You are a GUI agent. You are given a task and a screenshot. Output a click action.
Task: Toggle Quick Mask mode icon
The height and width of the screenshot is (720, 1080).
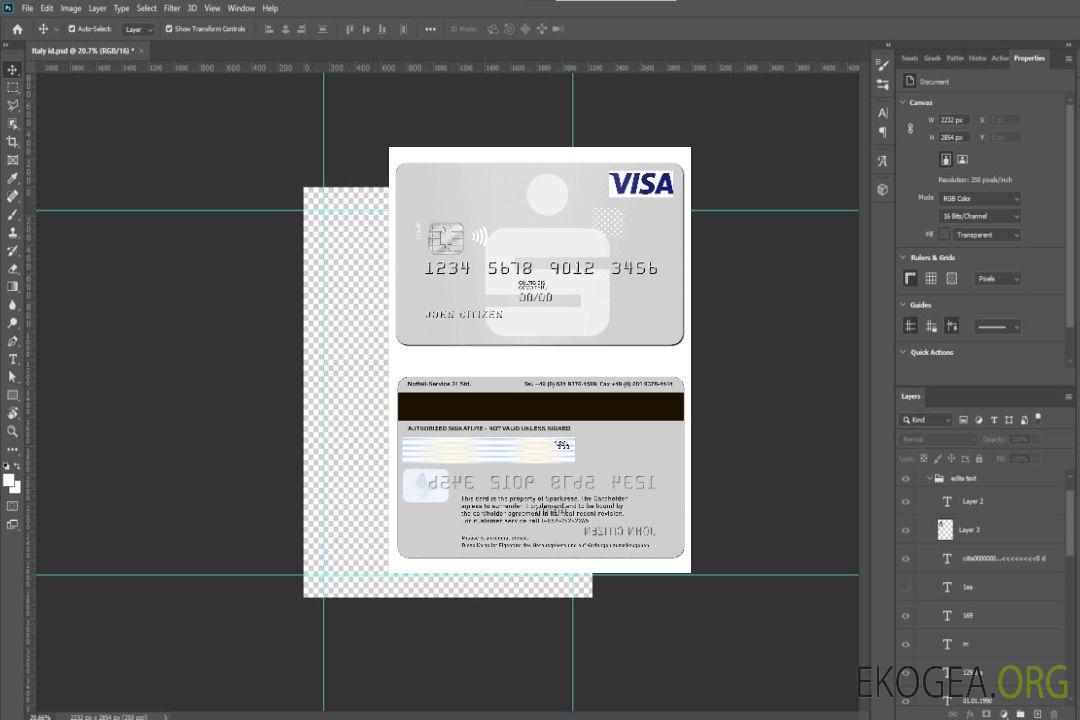click(x=12, y=506)
